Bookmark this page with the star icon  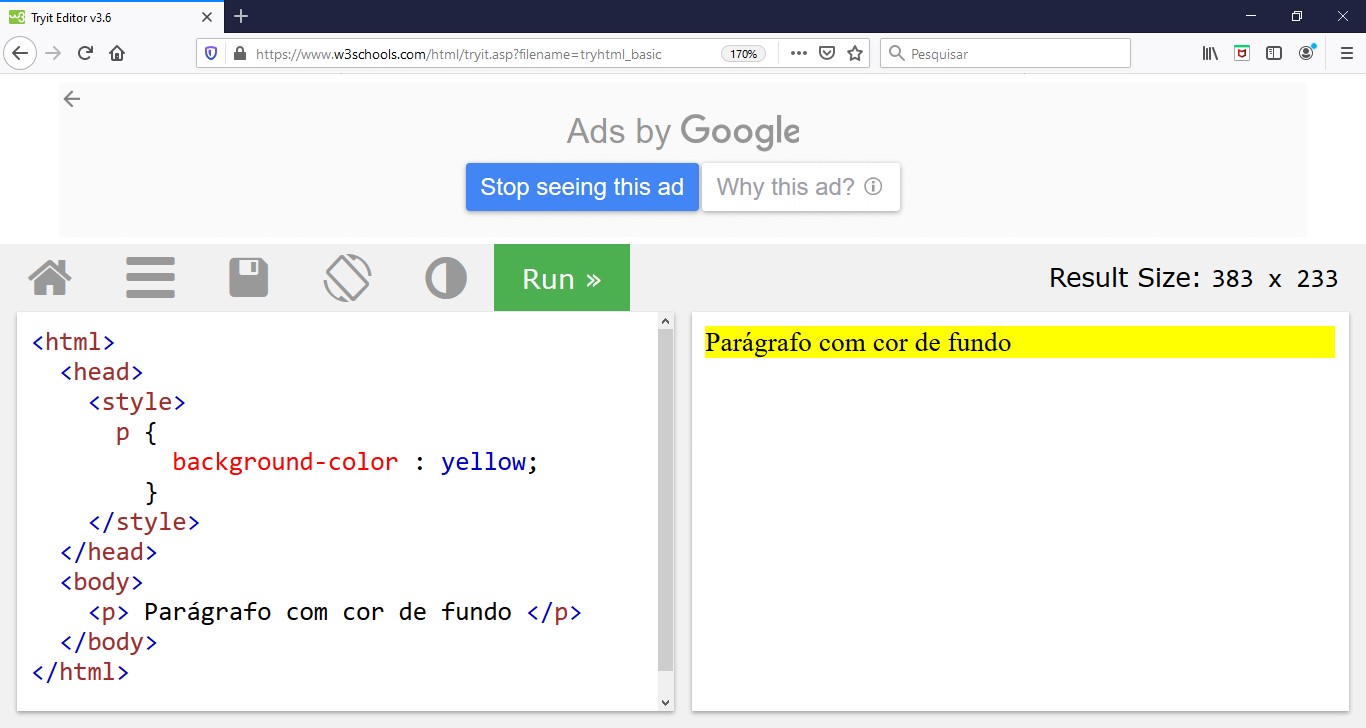pos(855,53)
